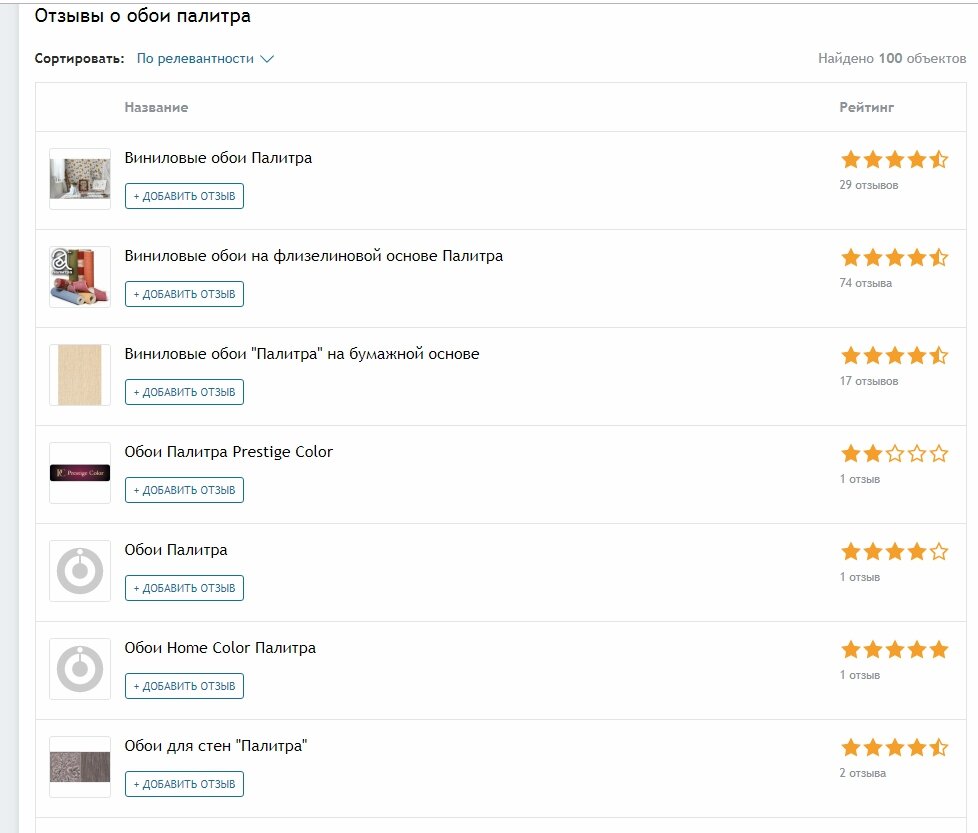
Task: Click the placeholder icon for 'Обои Палитра'
Action: pos(80,571)
